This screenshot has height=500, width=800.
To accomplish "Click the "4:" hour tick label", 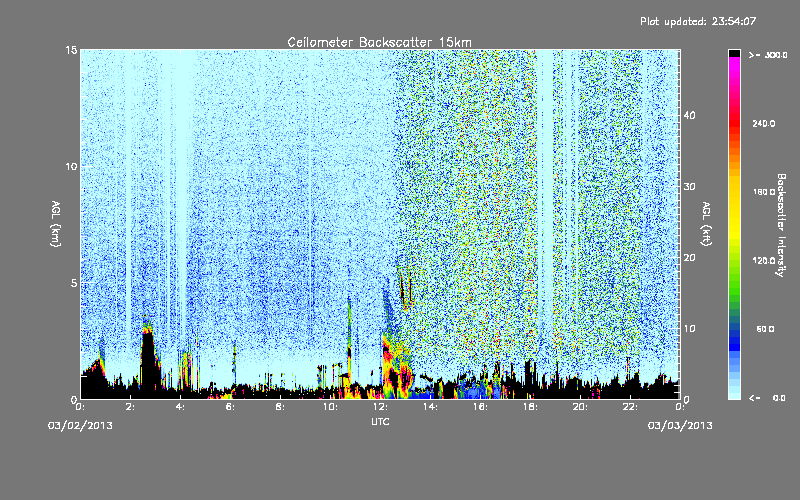I will (180, 407).
